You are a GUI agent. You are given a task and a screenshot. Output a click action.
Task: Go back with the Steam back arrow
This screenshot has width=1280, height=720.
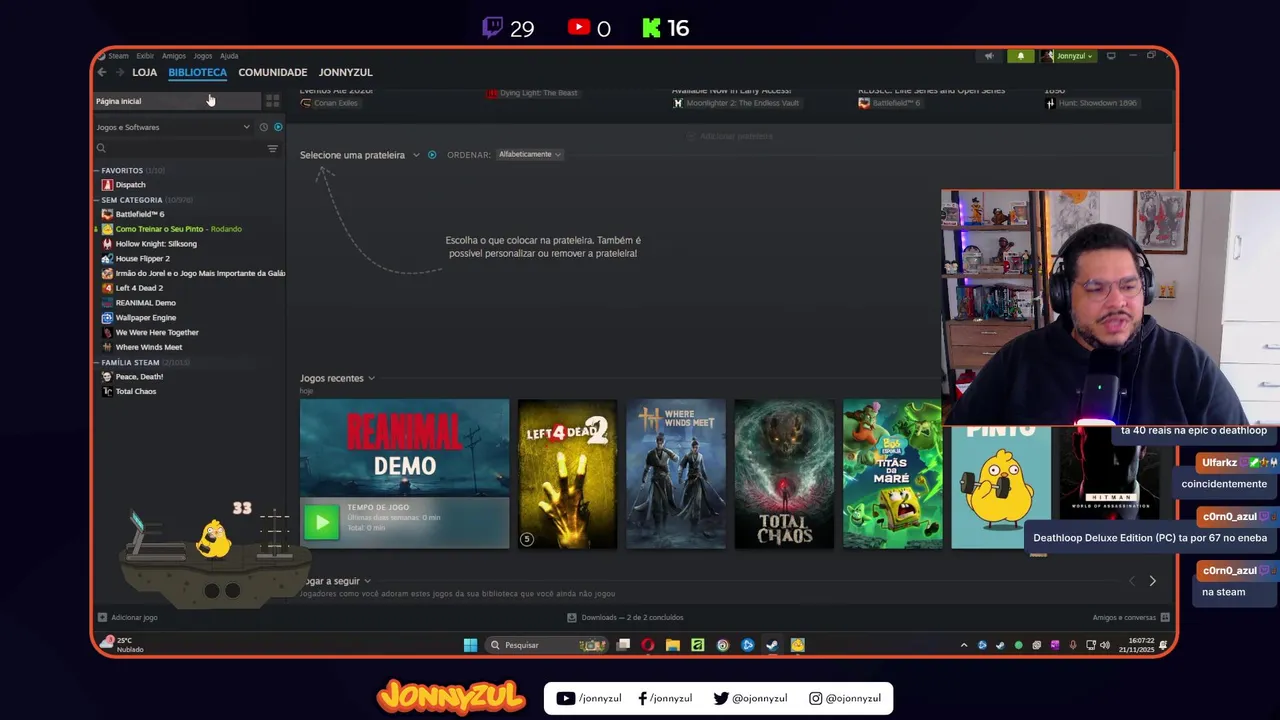tap(102, 72)
